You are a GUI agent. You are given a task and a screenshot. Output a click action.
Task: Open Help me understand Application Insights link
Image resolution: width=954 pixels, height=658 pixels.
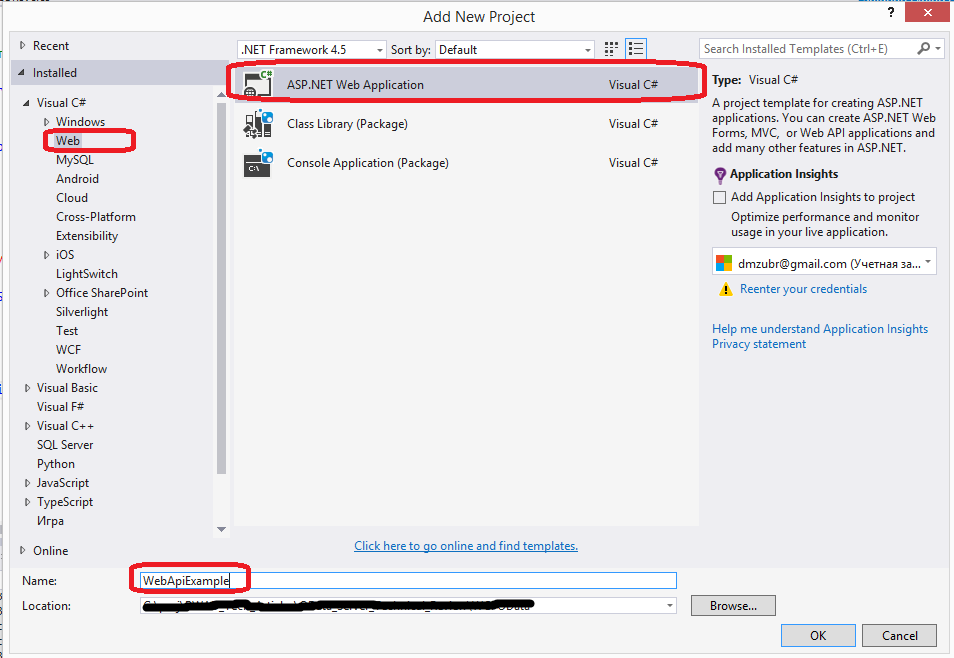[820, 329]
